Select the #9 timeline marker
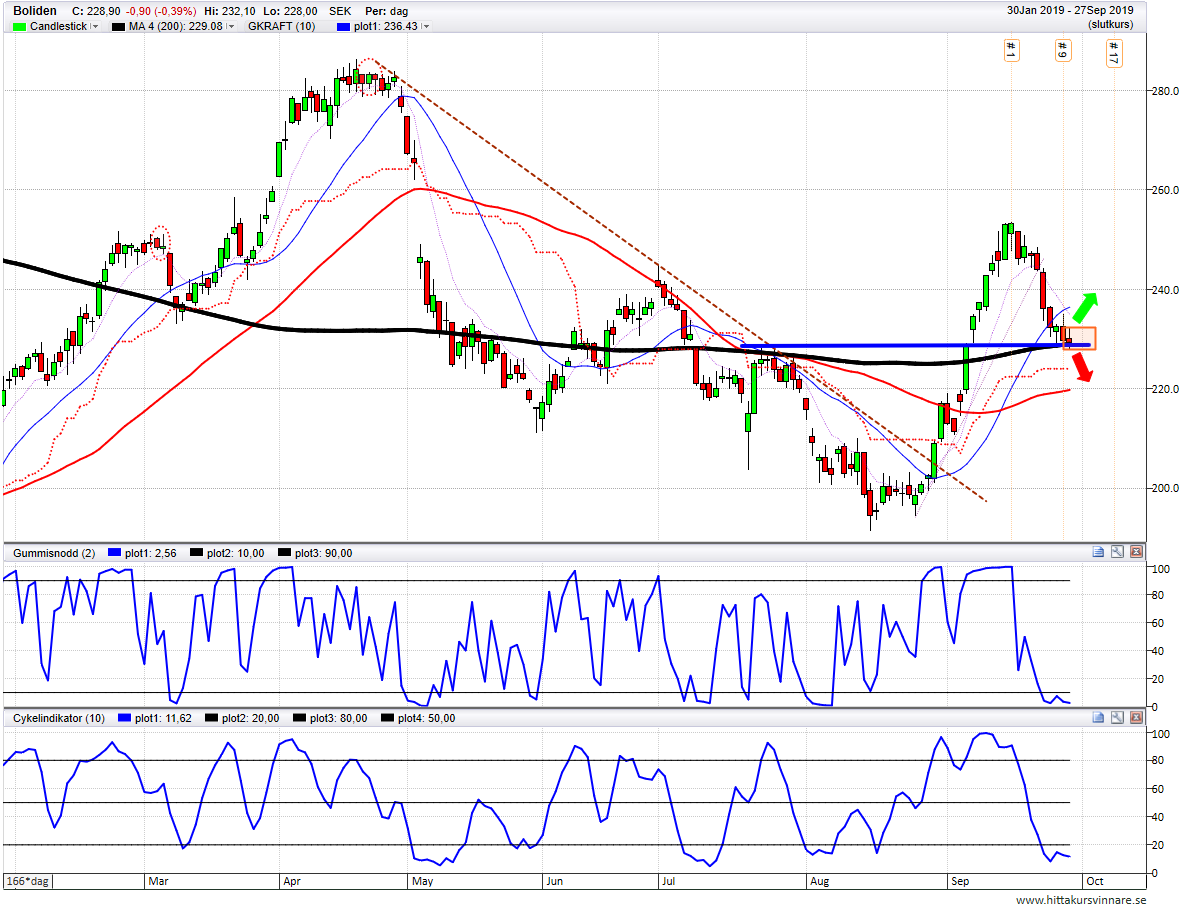 tap(1063, 50)
